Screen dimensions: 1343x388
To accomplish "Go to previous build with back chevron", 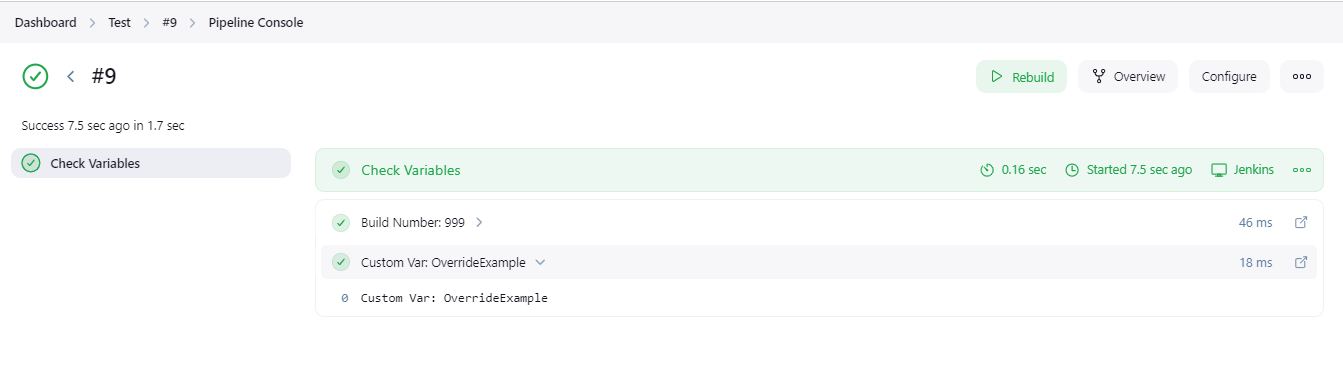I will (70, 76).
